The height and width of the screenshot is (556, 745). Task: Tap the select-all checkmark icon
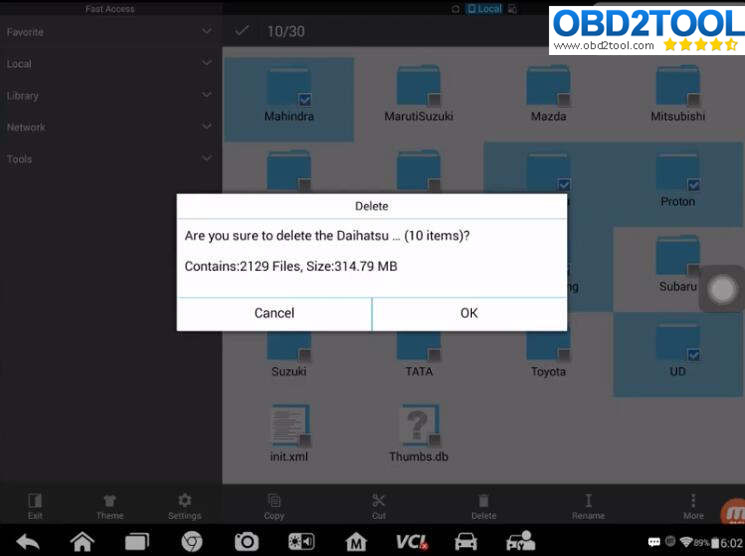[x=242, y=31]
